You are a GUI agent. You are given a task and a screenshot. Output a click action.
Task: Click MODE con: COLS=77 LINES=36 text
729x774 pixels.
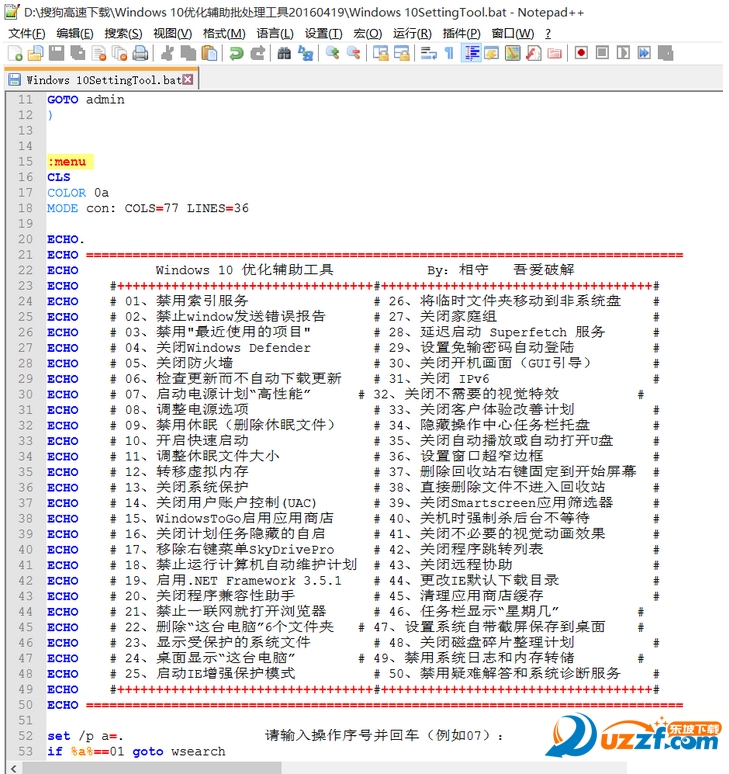coord(148,208)
